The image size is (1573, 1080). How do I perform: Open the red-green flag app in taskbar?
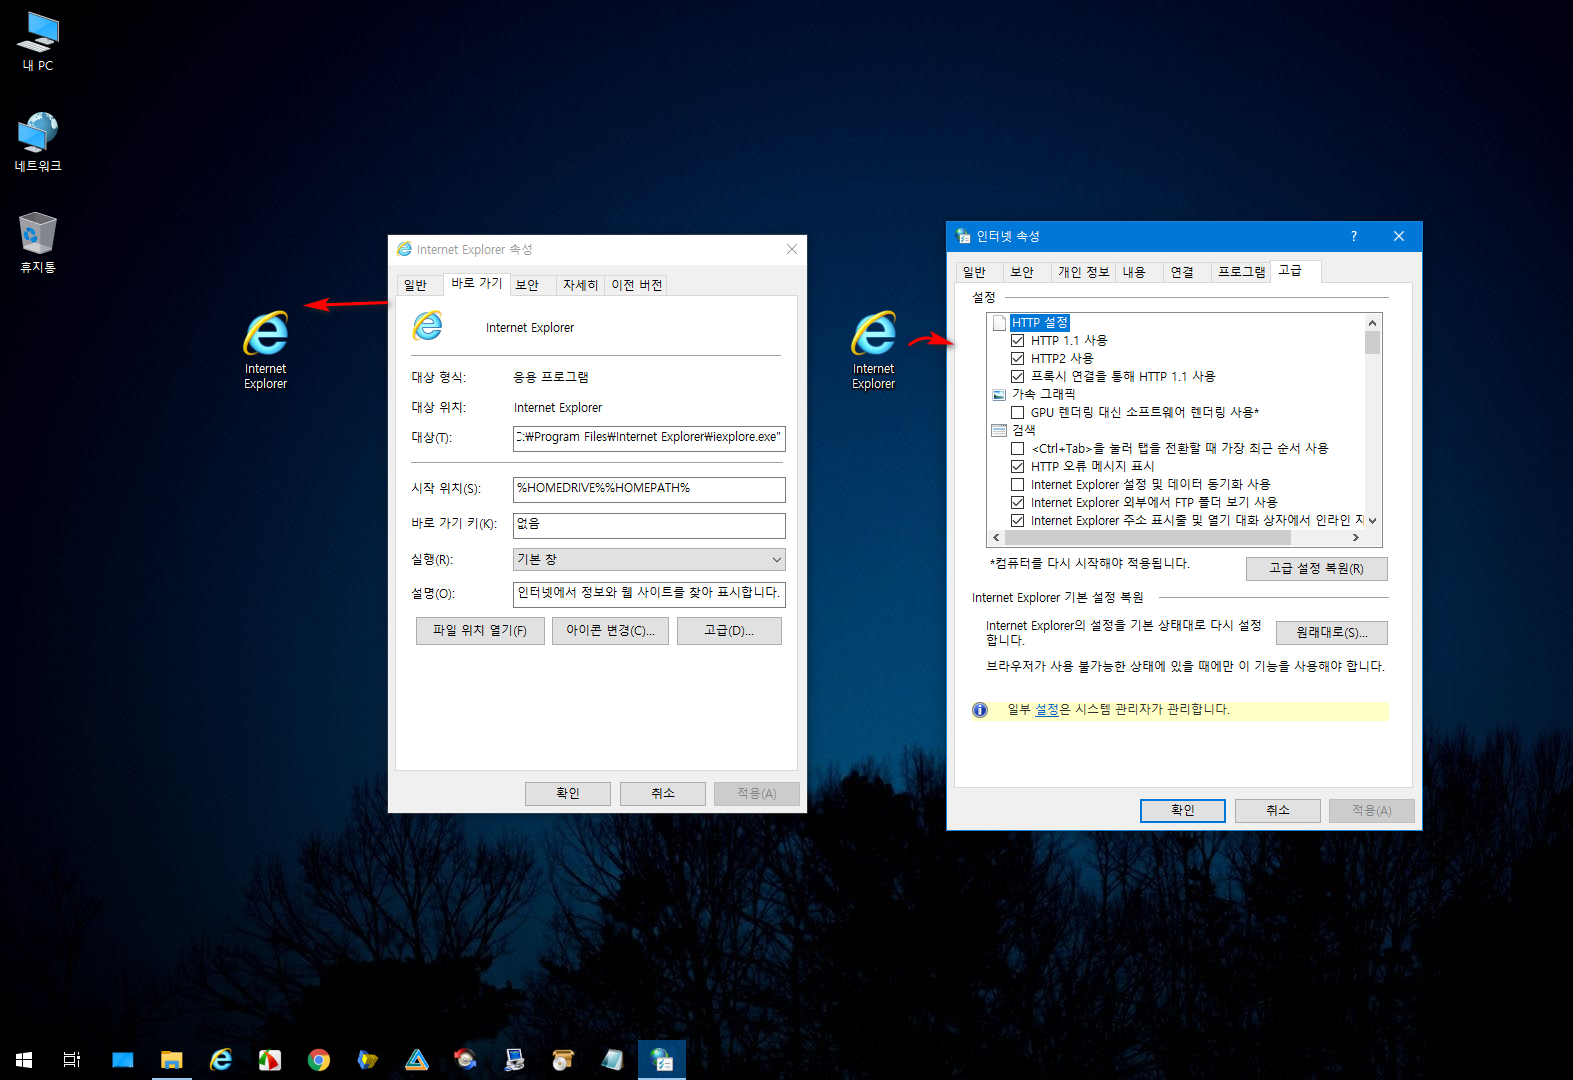[x=270, y=1059]
